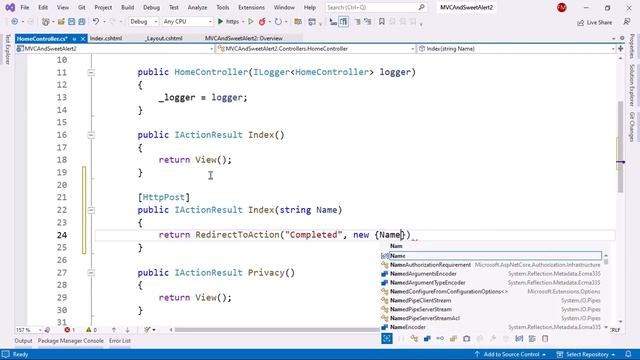640x360 pixels.
Task: Select NameAuthorizationRequirement in the completion list
Action: click(x=491, y=265)
